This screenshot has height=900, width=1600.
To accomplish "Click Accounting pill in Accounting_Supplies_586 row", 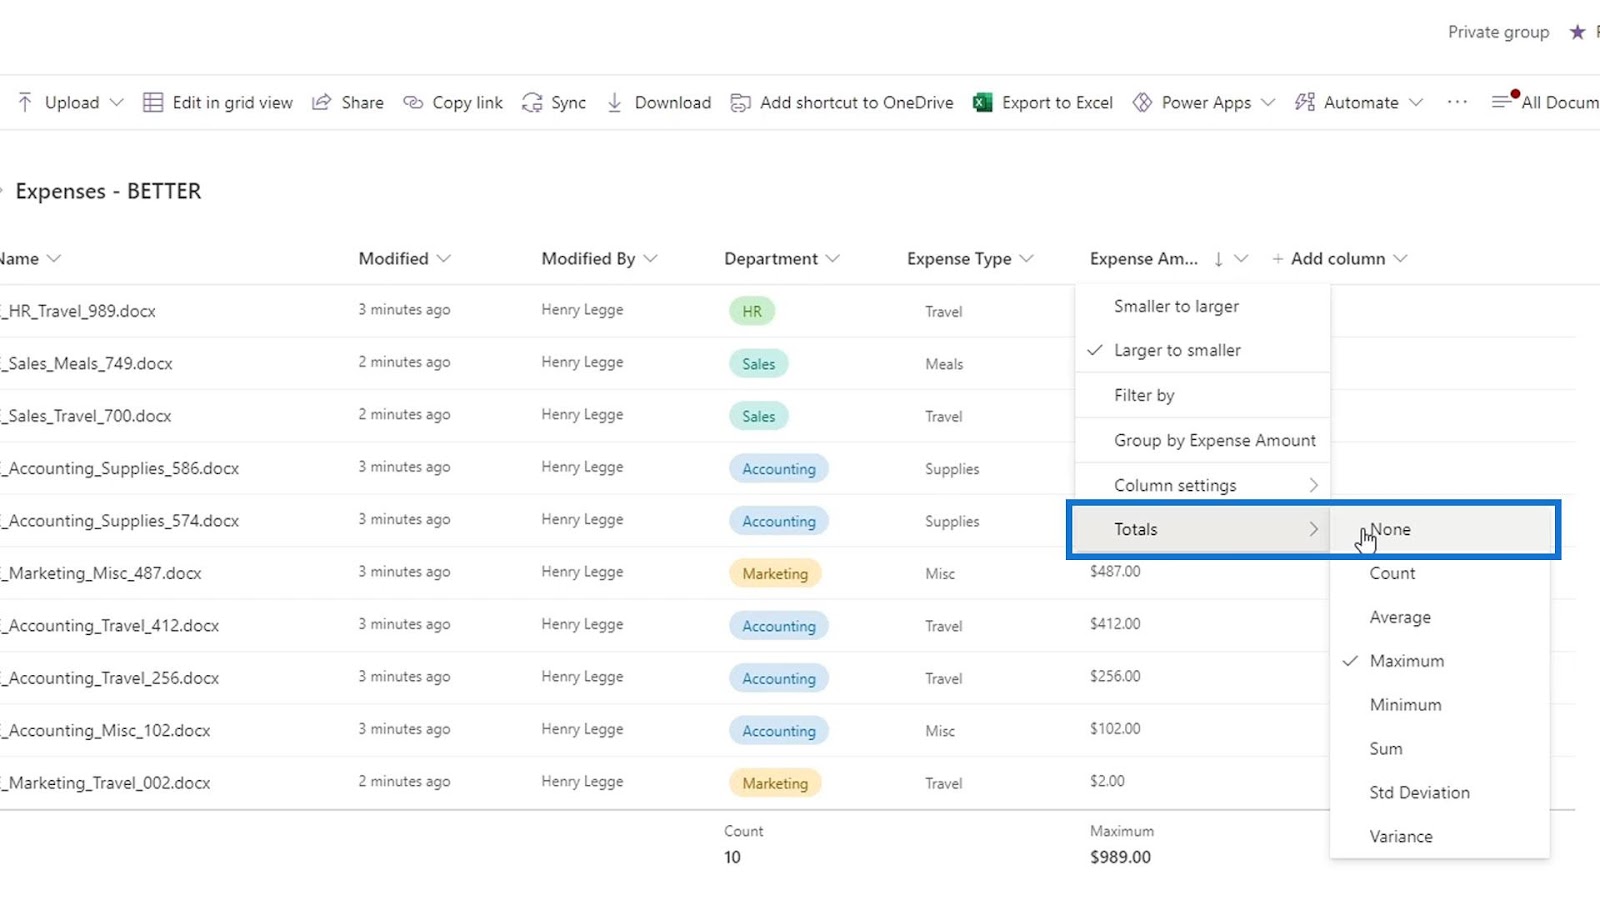I will click(x=779, y=468).
